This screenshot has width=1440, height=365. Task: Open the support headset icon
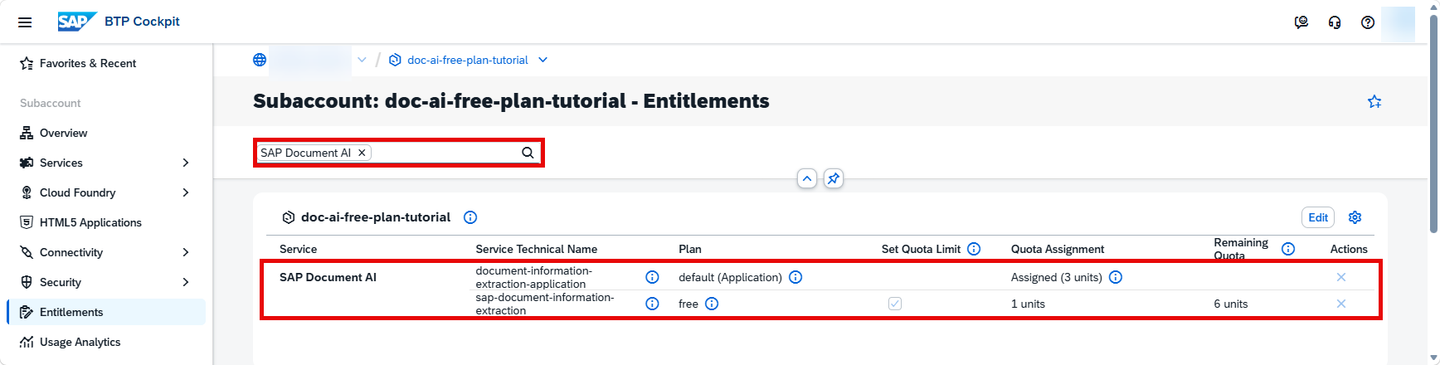1334,22
